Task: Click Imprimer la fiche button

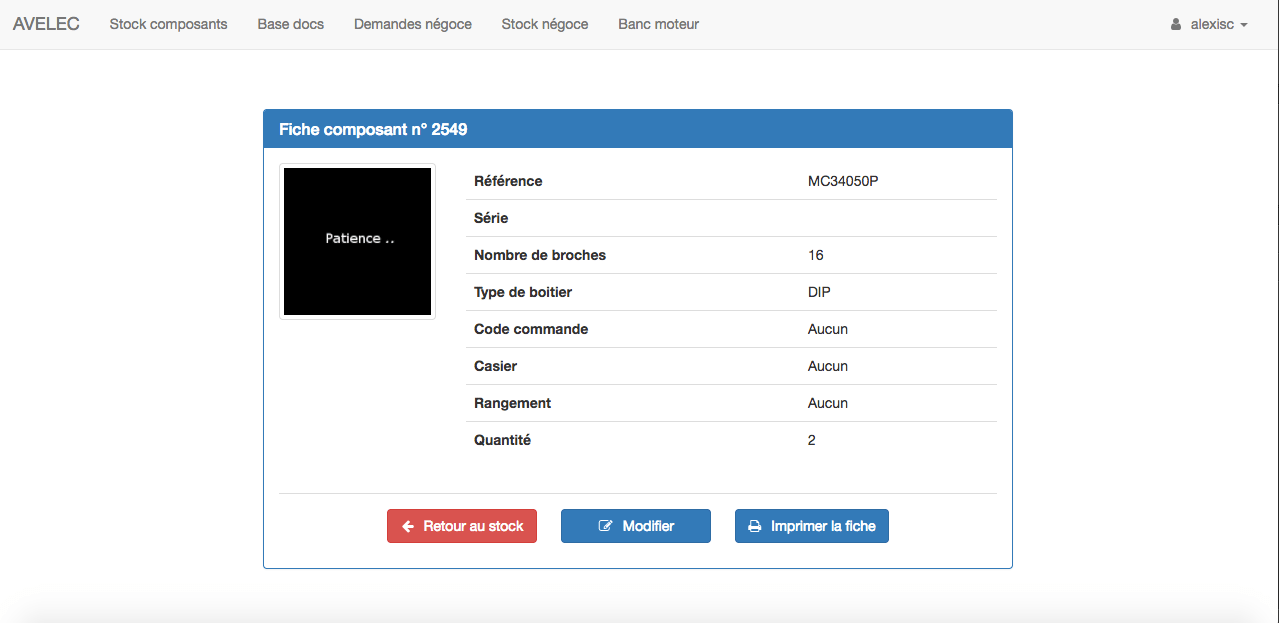Action: 812,526
